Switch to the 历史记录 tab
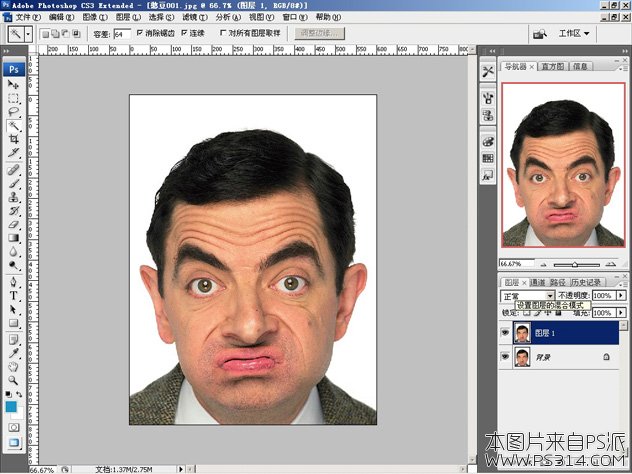The height and width of the screenshot is (474, 632). [x=588, y=282]
